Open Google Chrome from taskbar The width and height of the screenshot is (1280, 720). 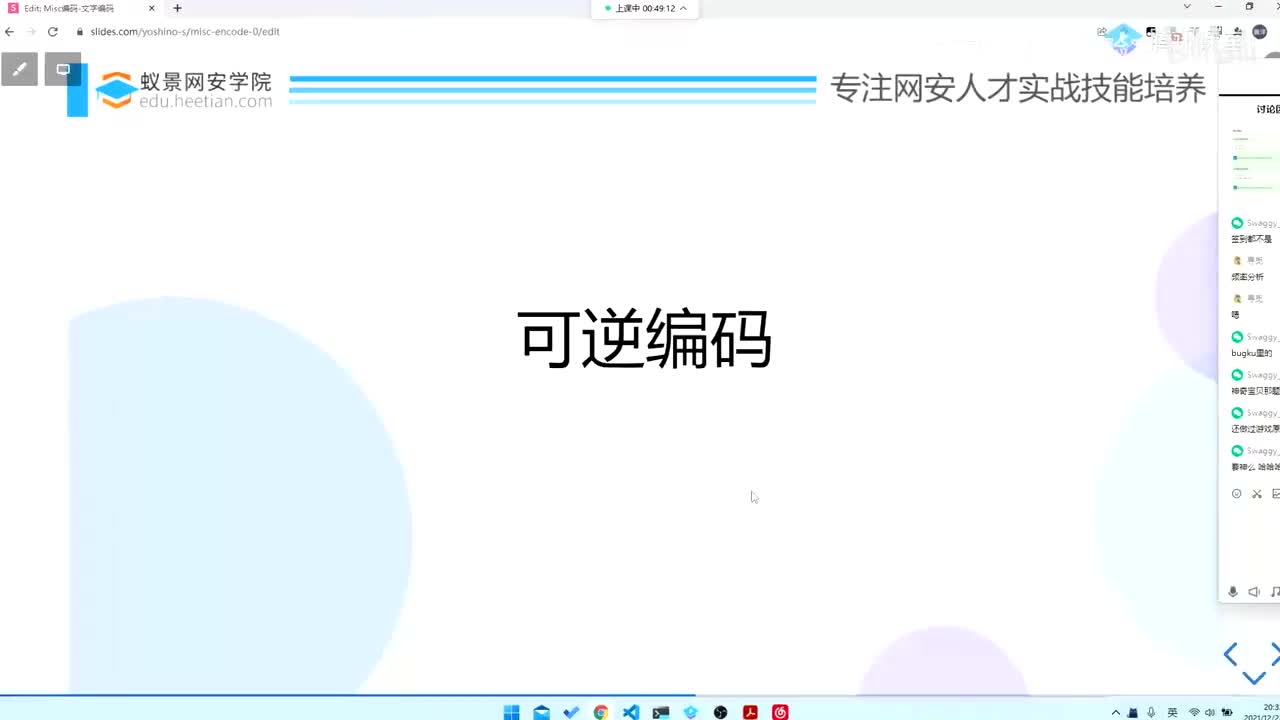[601, 712]
